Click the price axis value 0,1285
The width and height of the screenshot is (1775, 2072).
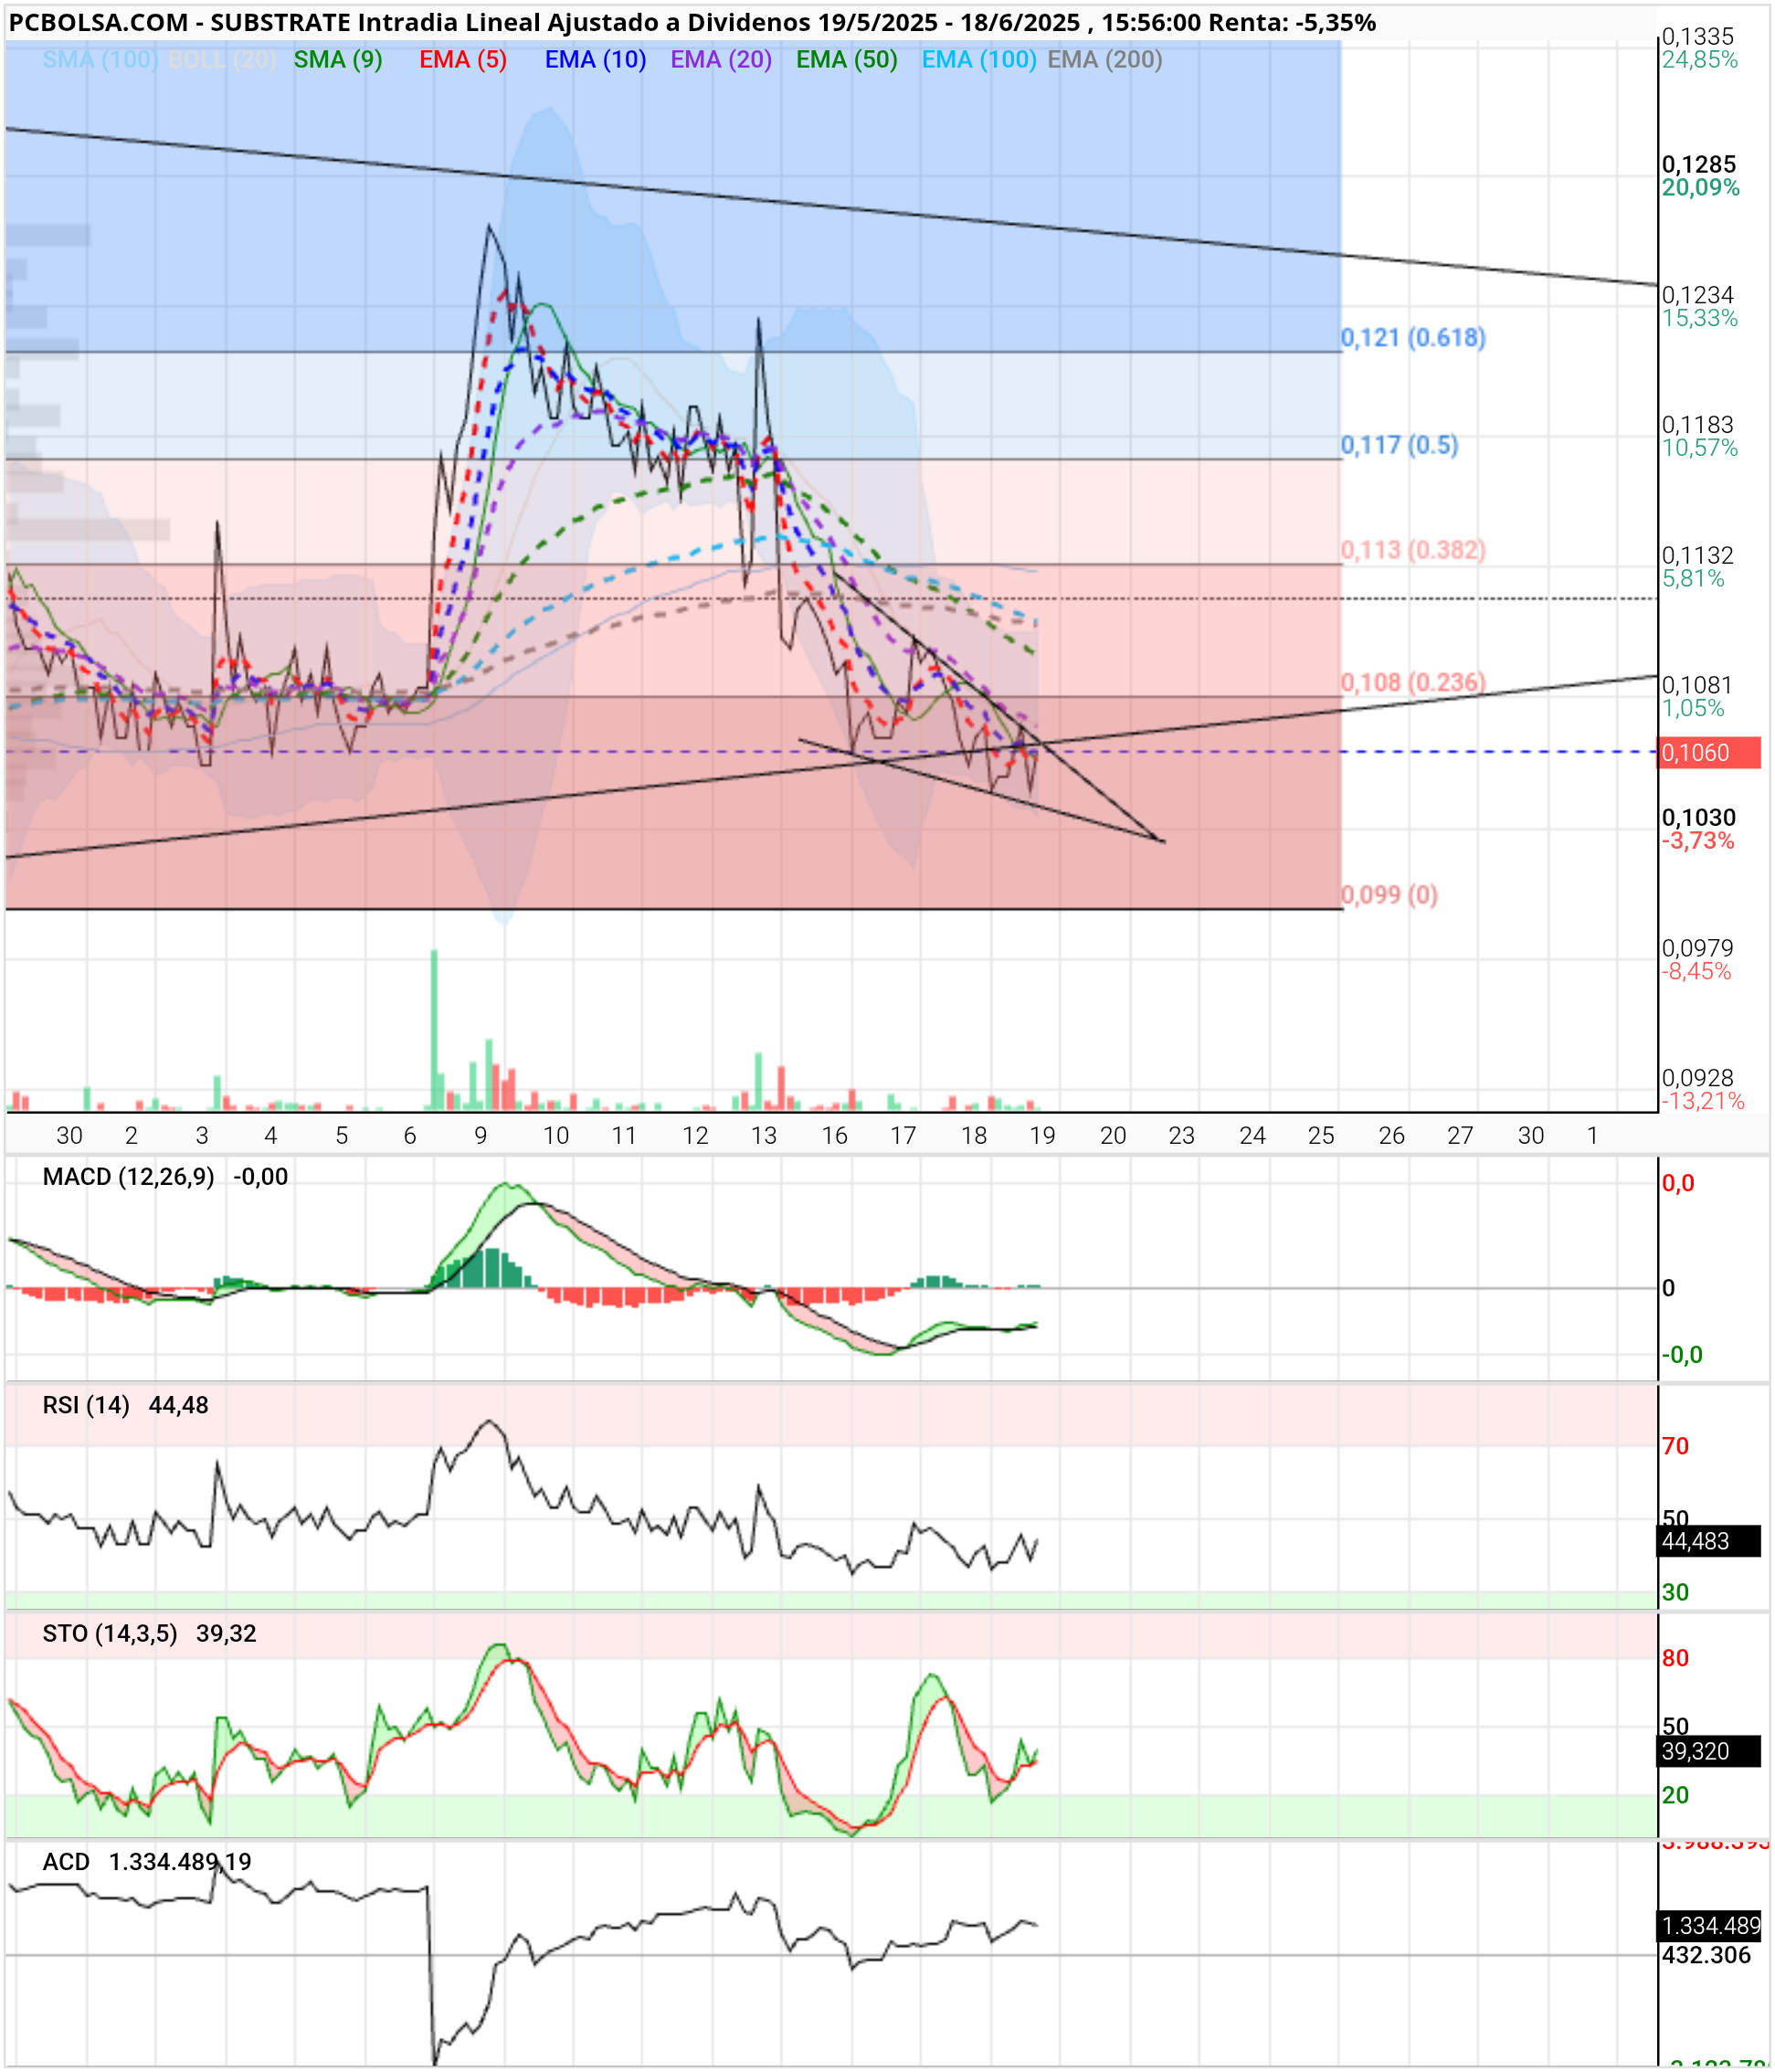pos(1699,164)
